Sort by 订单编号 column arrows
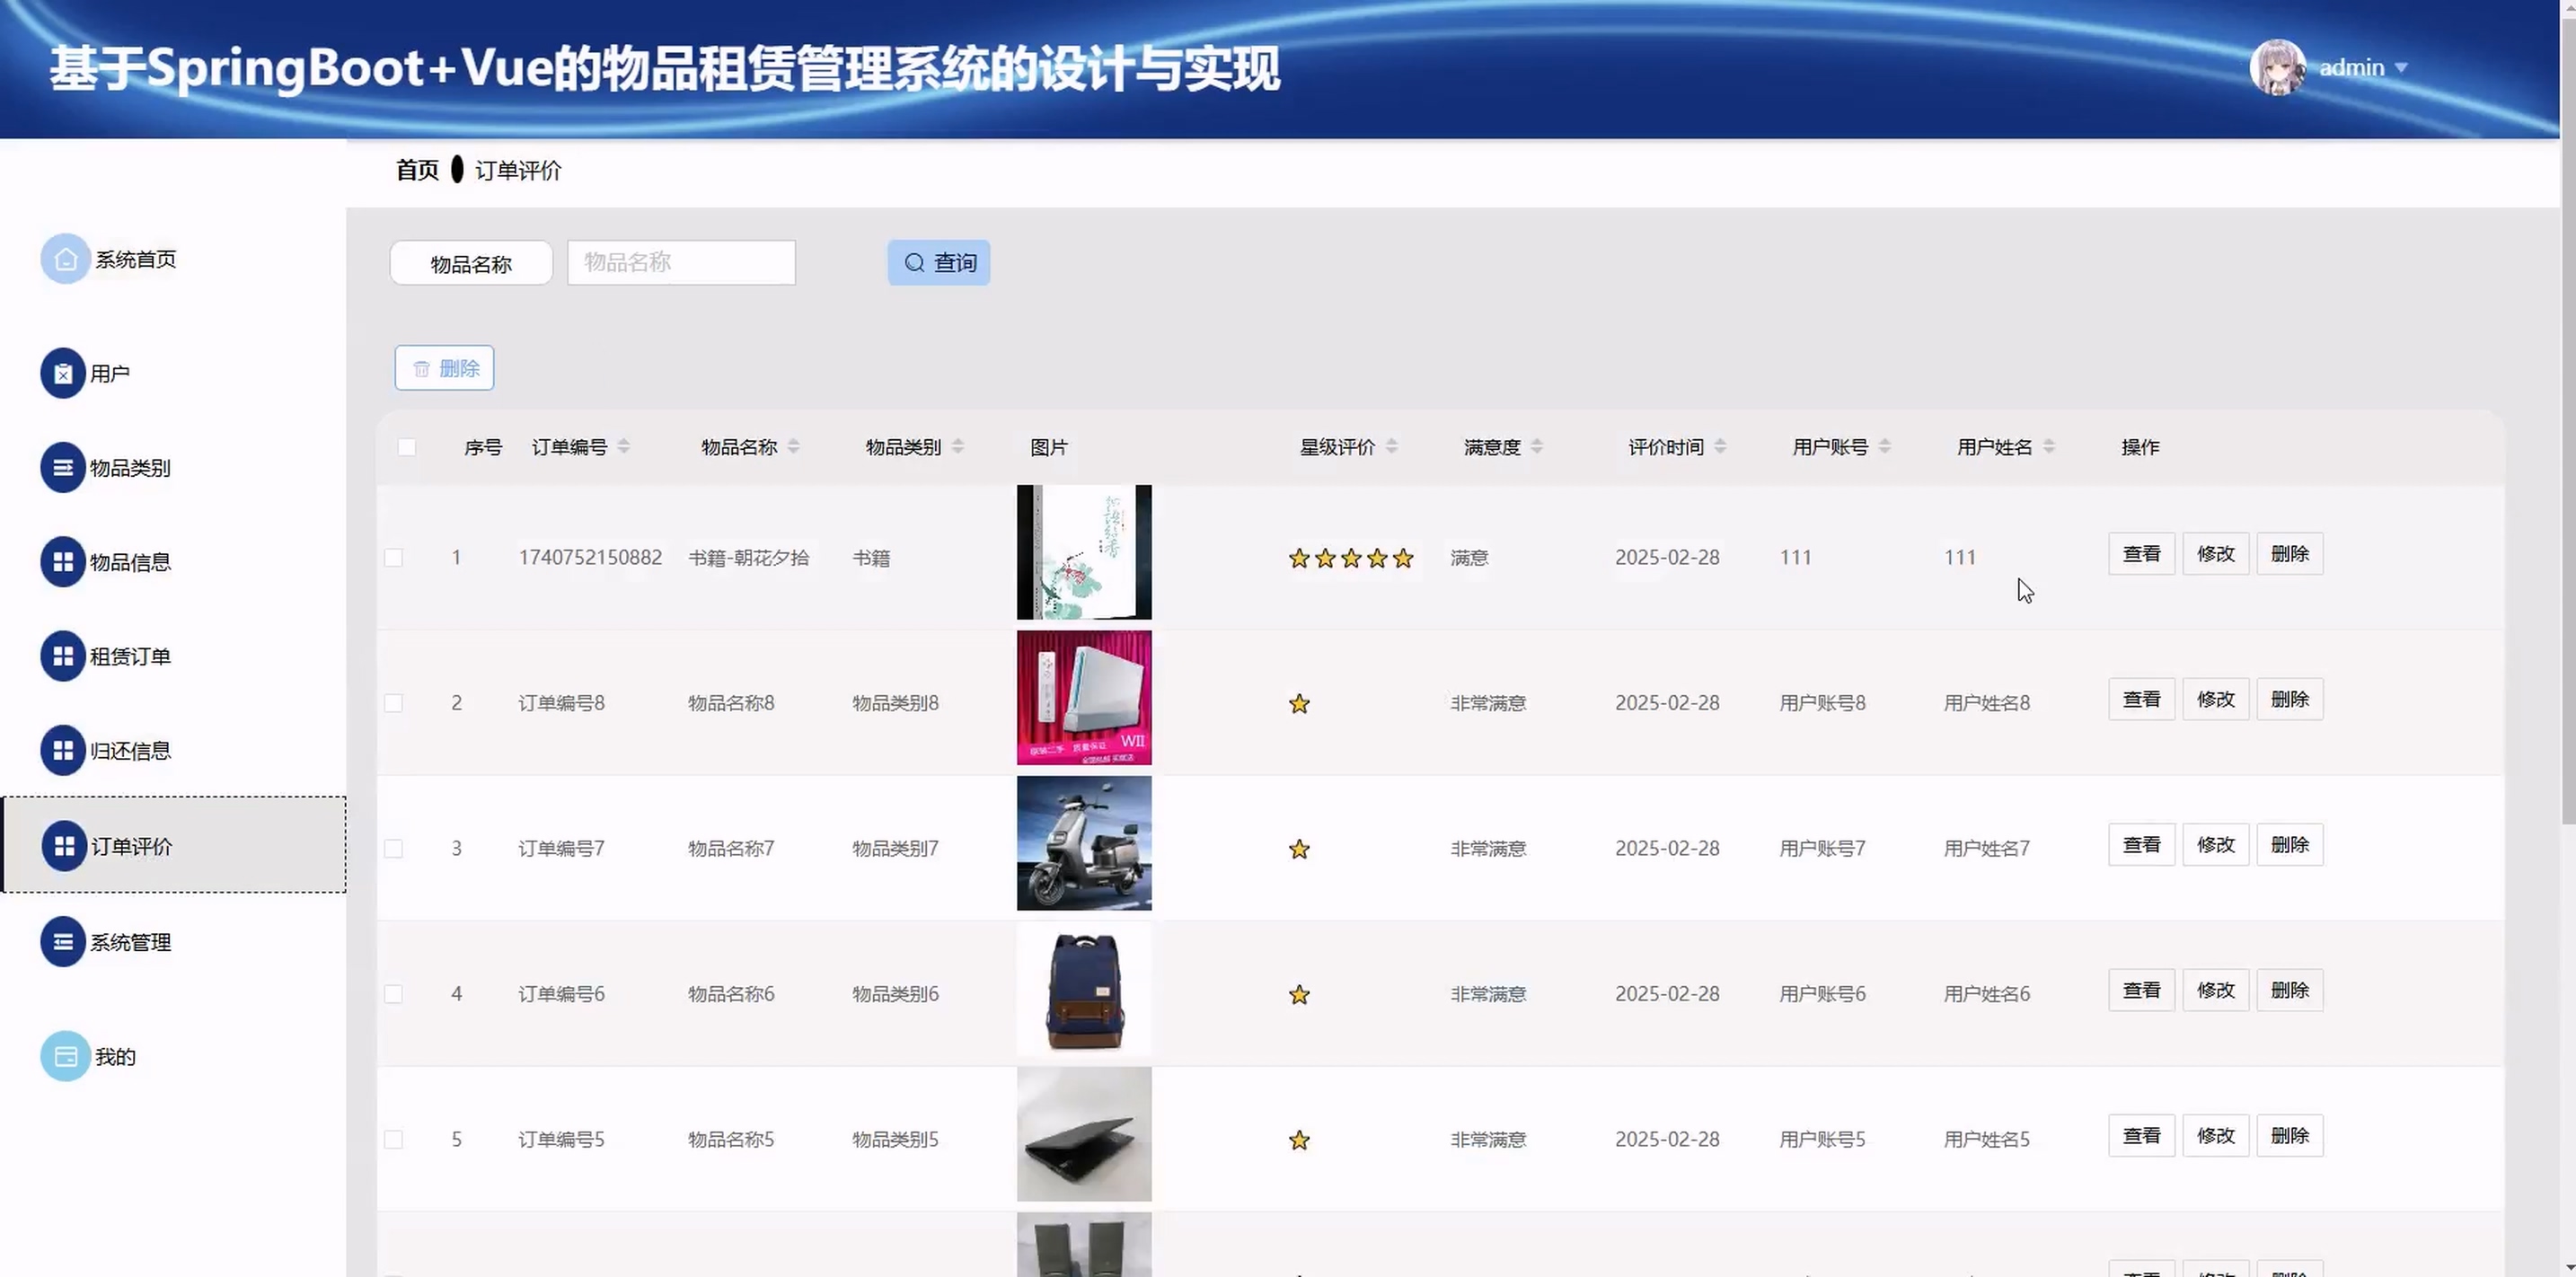 [x=623, y=446]
